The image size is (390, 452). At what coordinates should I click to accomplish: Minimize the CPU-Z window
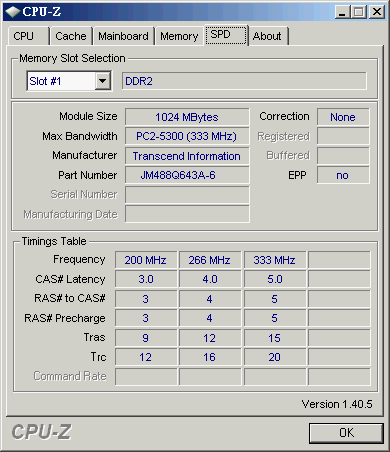[x=342, y=12]
